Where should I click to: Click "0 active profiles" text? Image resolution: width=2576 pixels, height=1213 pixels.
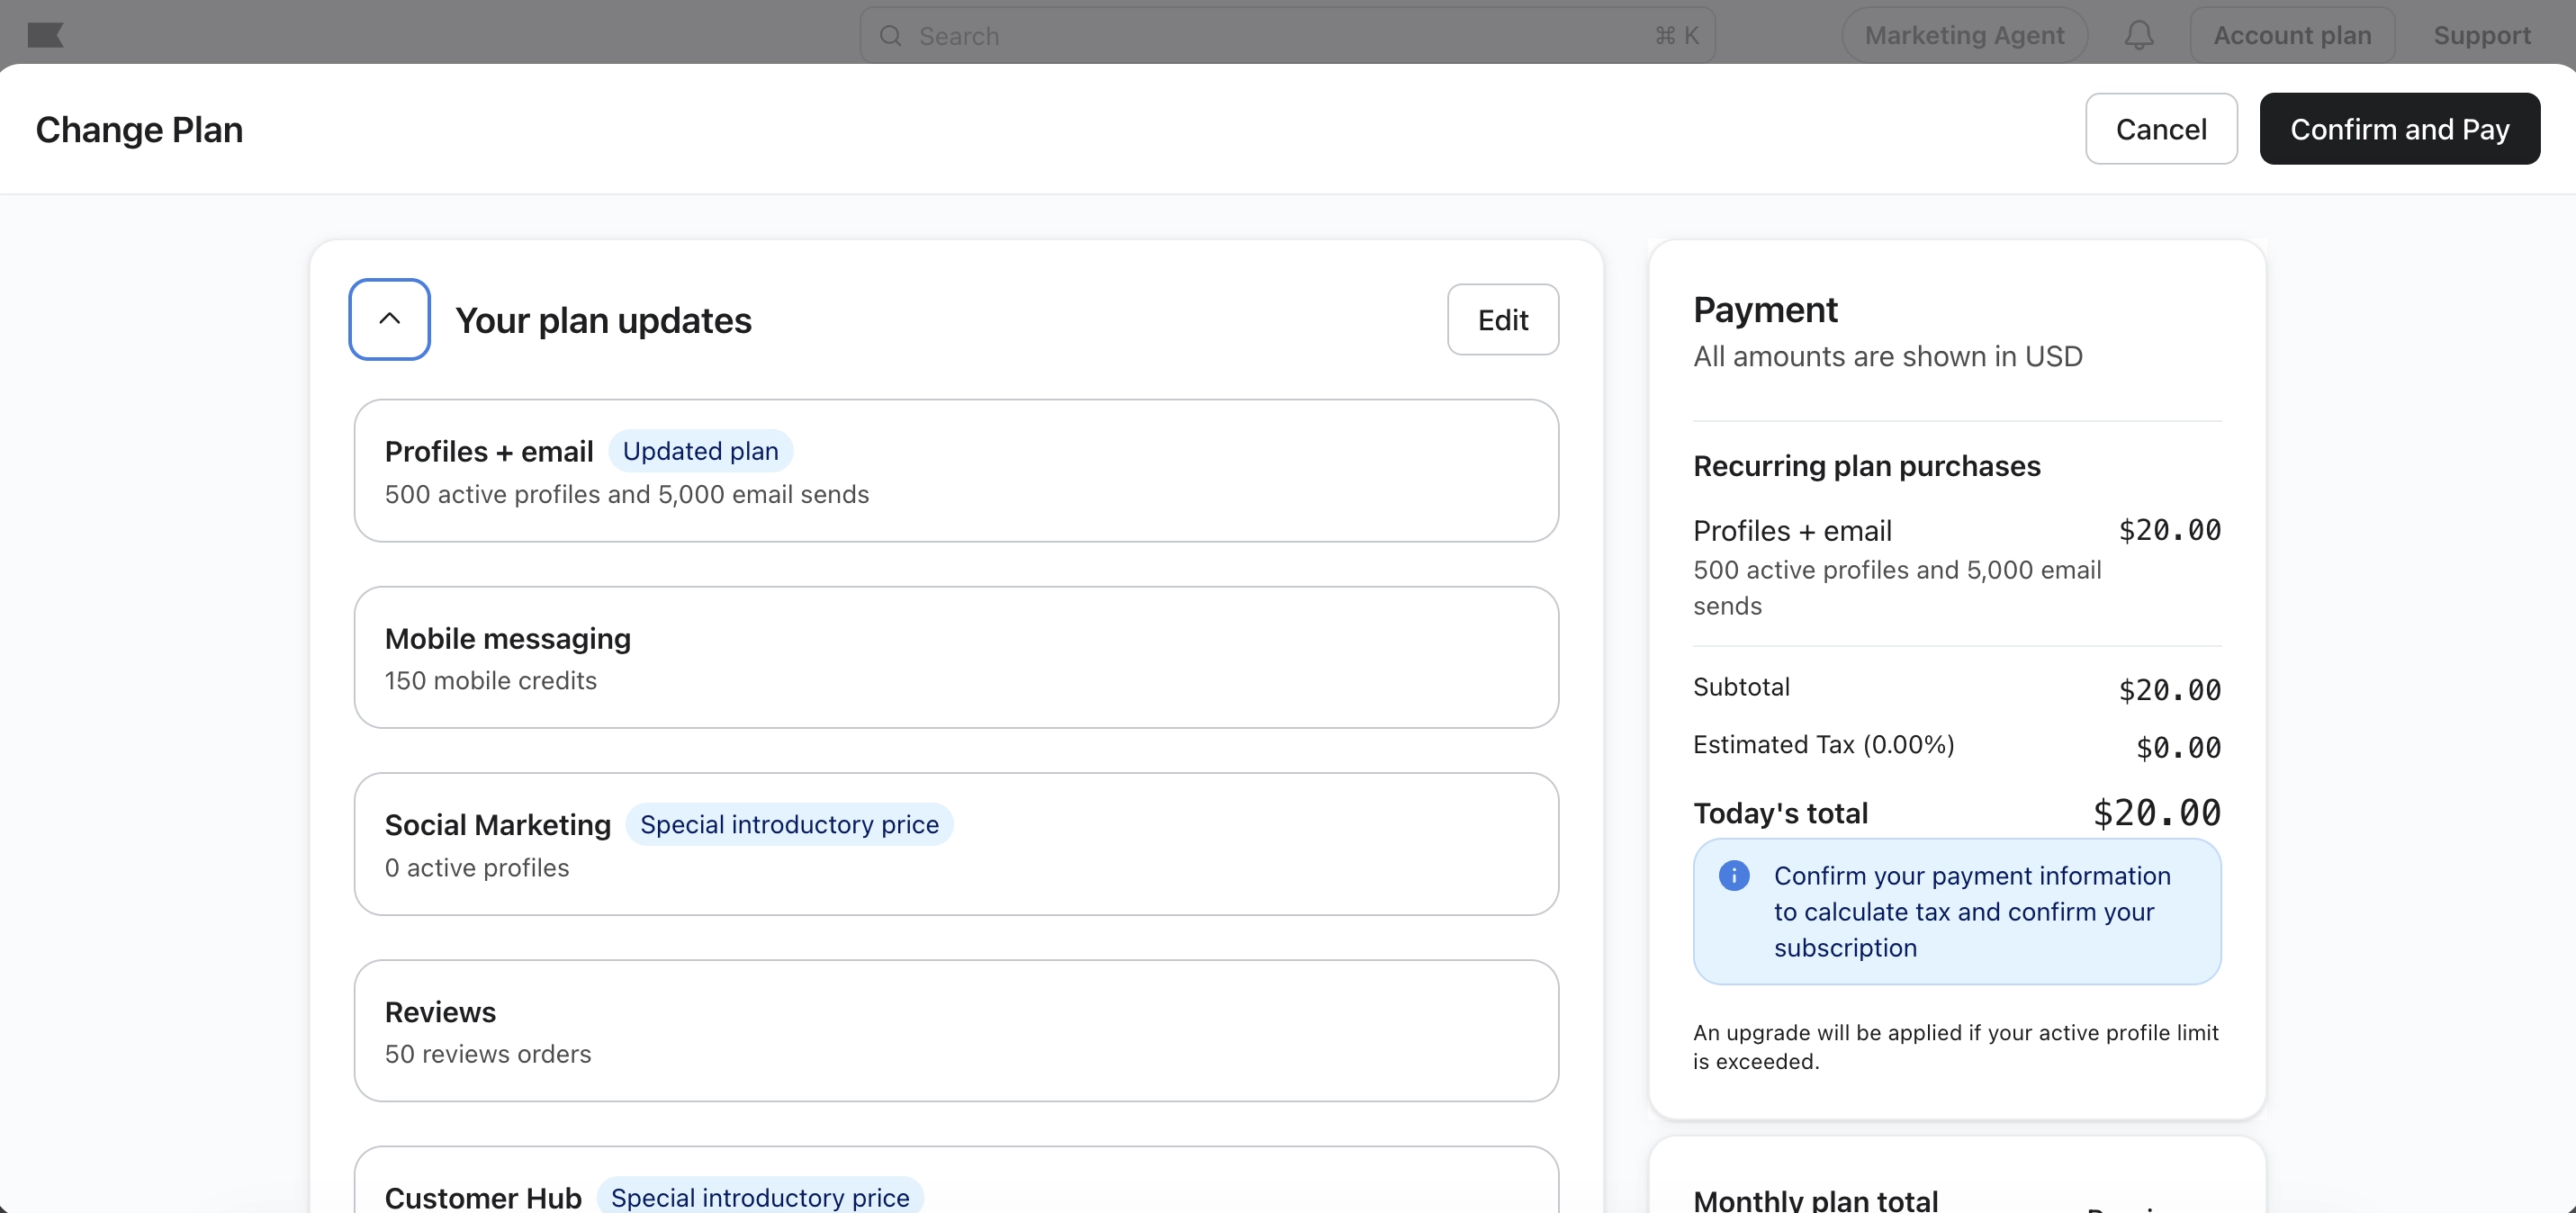pyautogui.click(x=477, y=868)
